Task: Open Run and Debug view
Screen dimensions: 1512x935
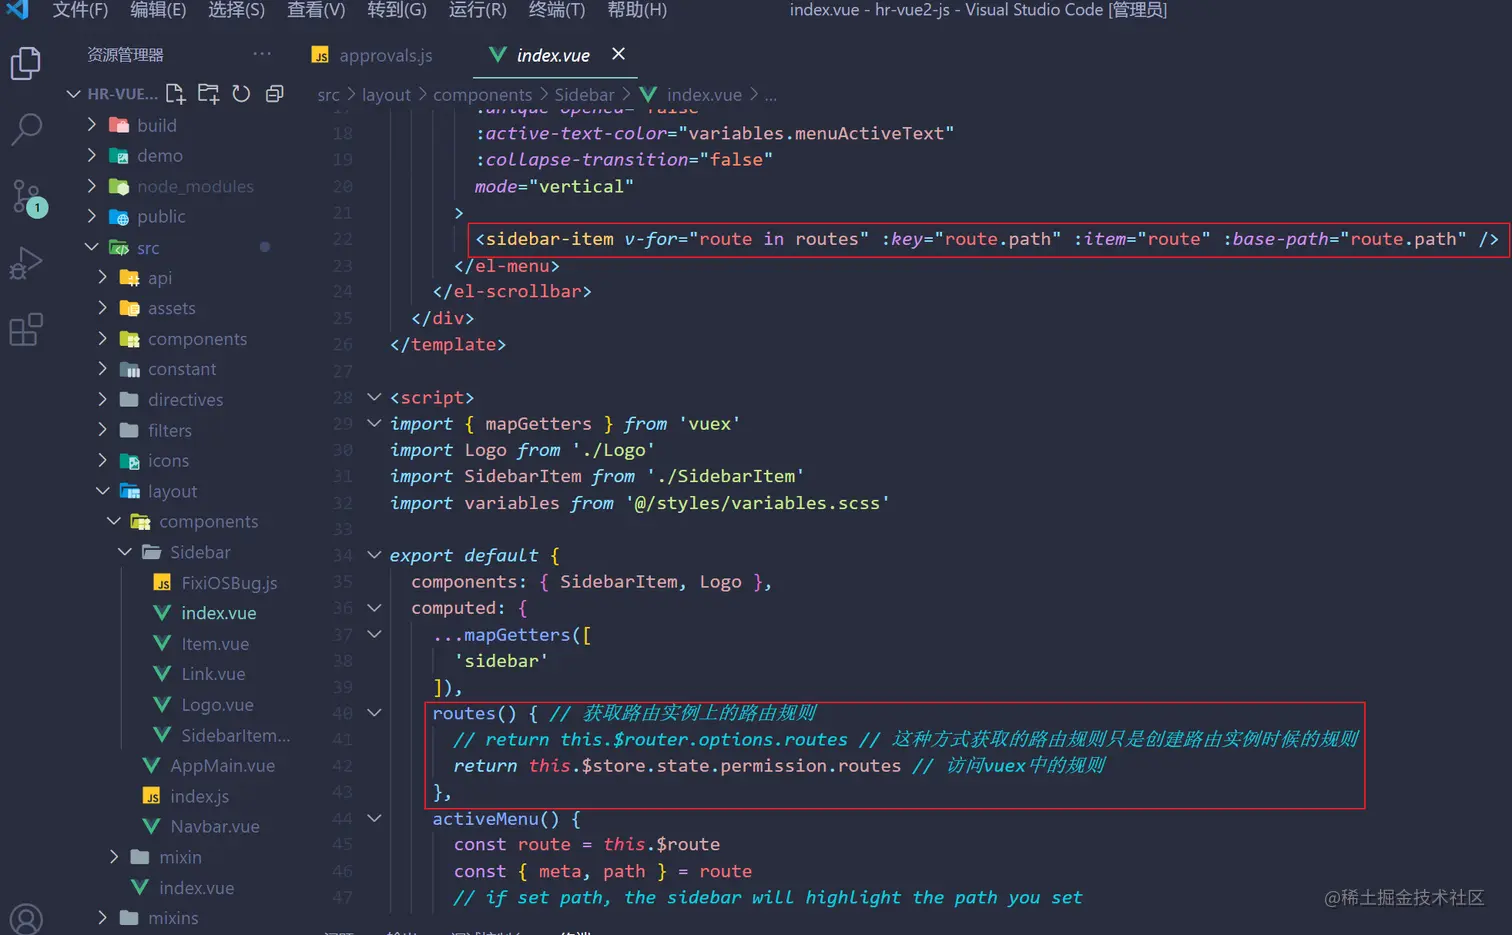Action: 25,263
